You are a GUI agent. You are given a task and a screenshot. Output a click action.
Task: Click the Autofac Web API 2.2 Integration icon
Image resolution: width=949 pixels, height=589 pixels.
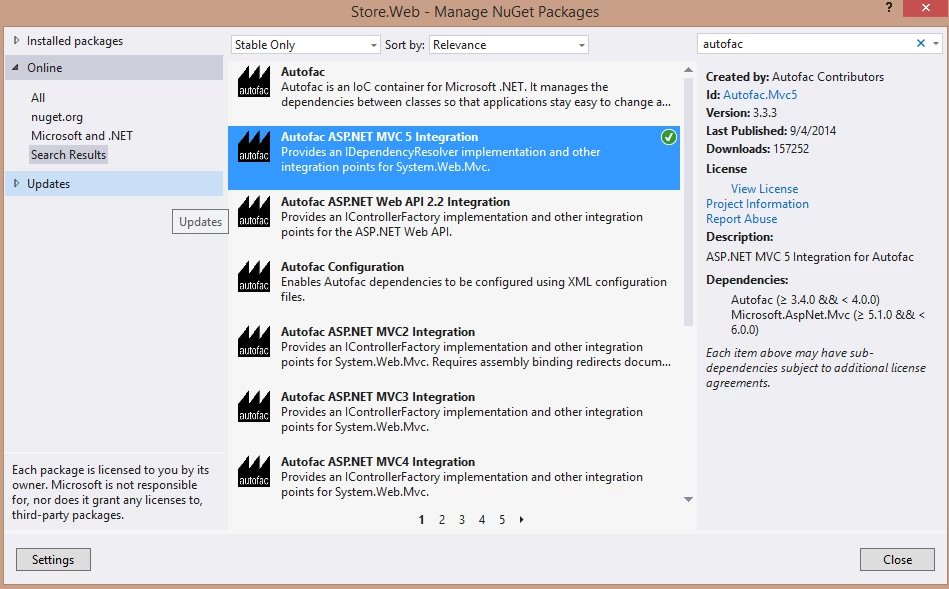click(254, 212)
